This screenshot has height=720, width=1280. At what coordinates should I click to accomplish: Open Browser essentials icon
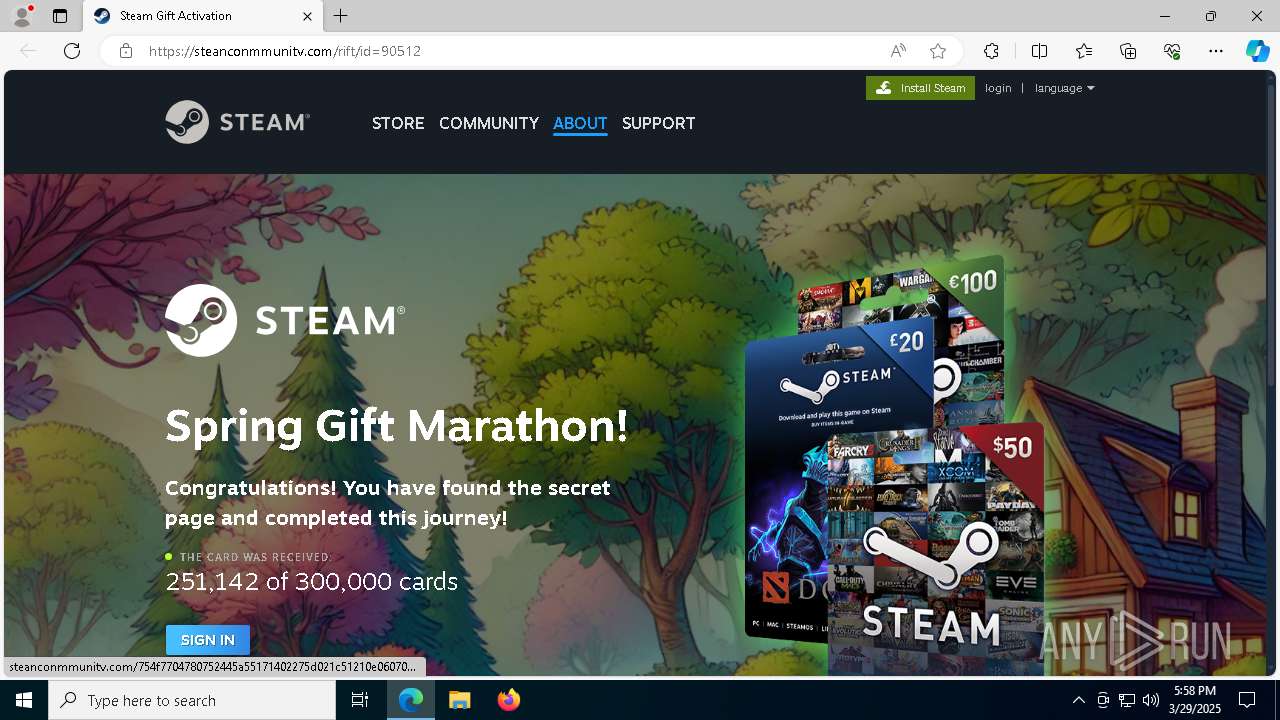(1172, 51)
